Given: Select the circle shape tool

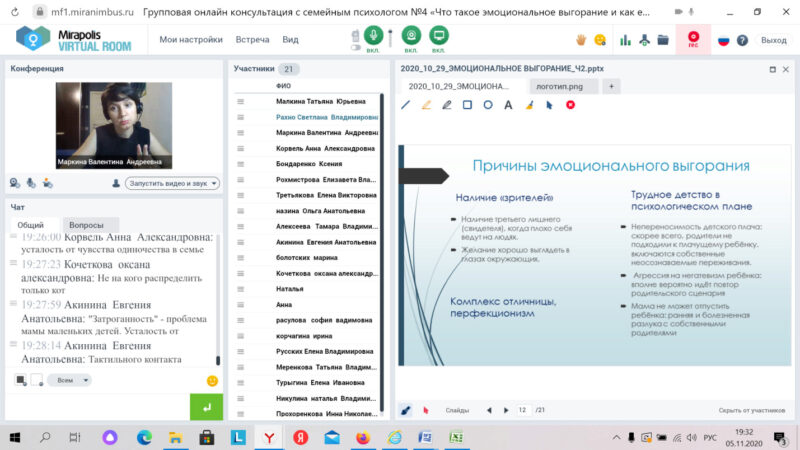Looking at the screenshot, I should point(488,105).
